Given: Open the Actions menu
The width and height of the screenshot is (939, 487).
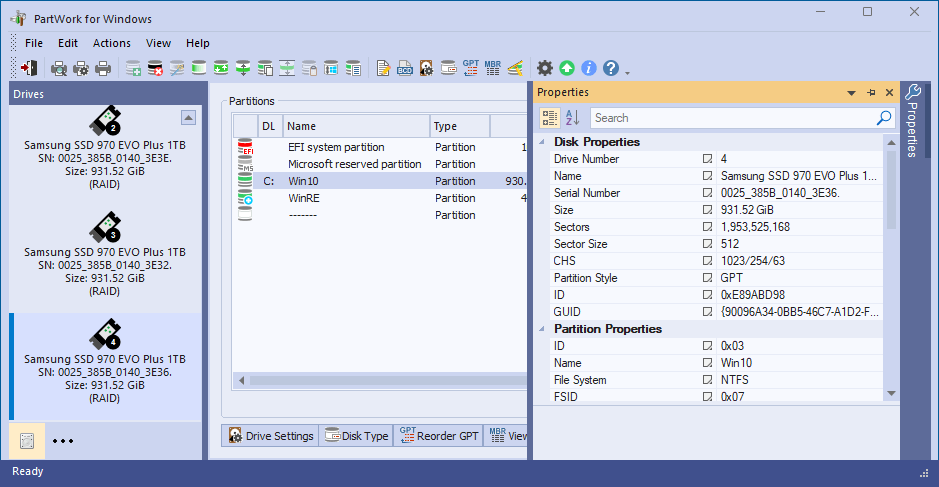Looking at the screenshot, I should click(x=111, y=43).
